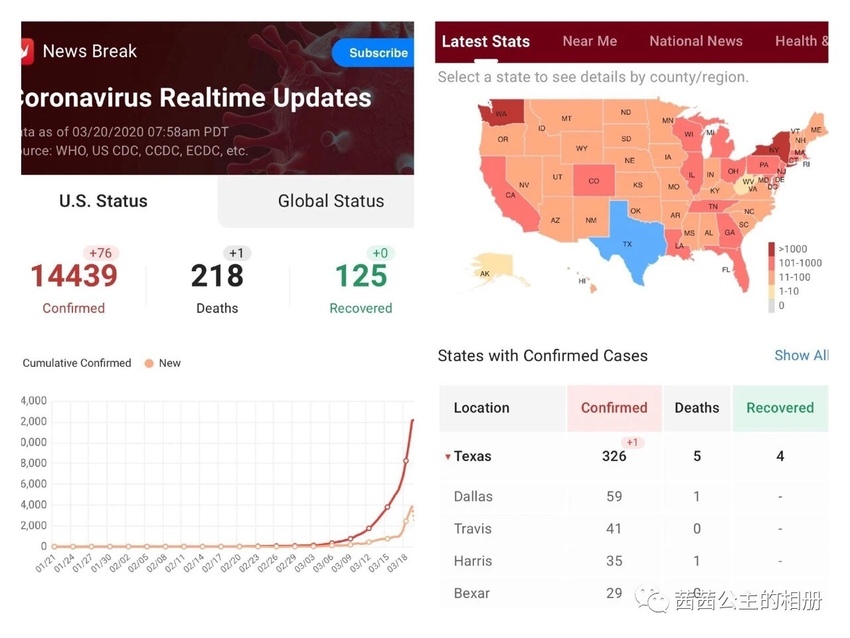Select Washington state on the map

[501, 112]
